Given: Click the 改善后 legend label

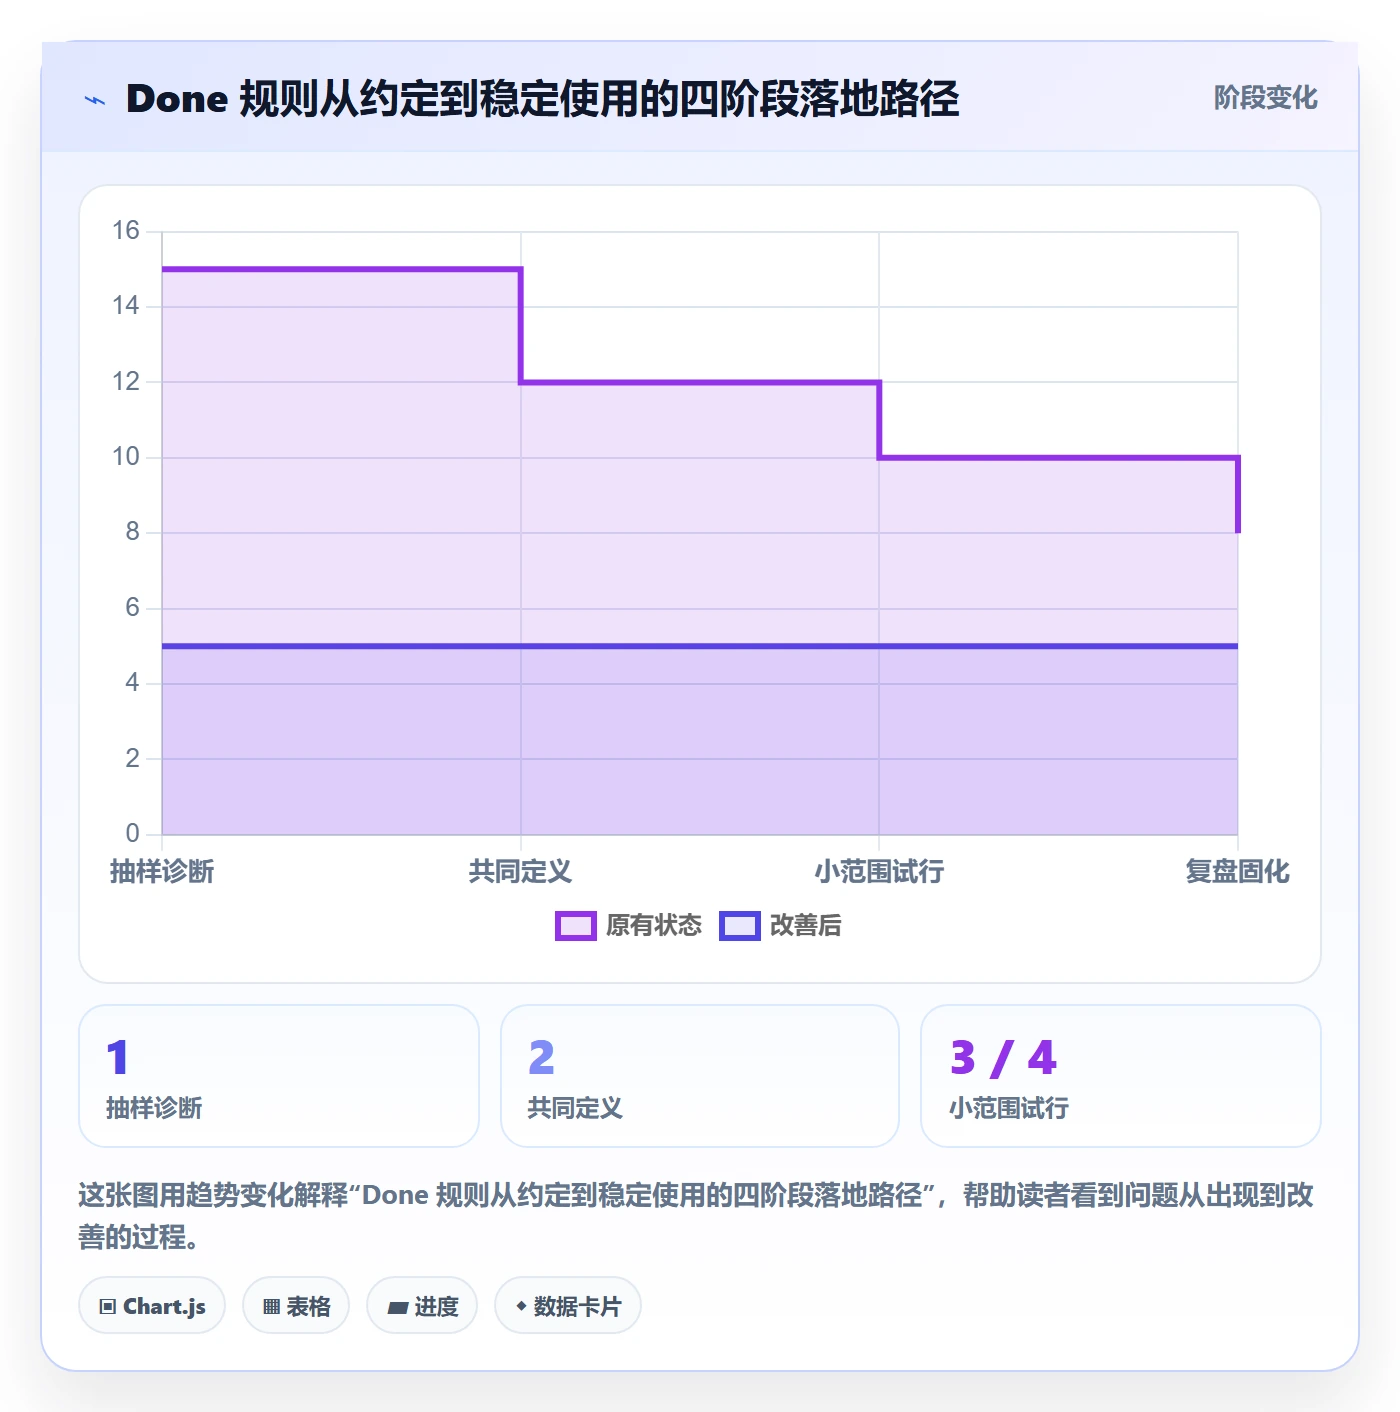Looking at the screenshot, I should (806, 926).
